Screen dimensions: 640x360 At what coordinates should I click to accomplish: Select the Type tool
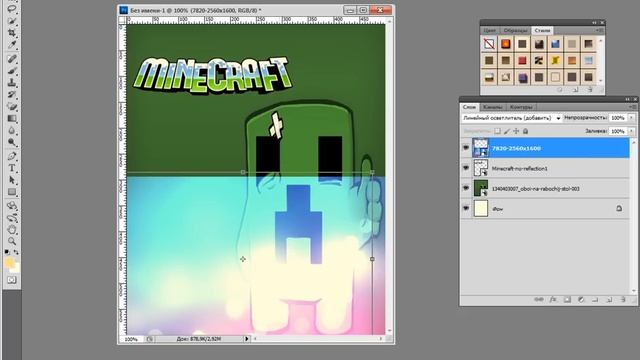coord(12,168)
